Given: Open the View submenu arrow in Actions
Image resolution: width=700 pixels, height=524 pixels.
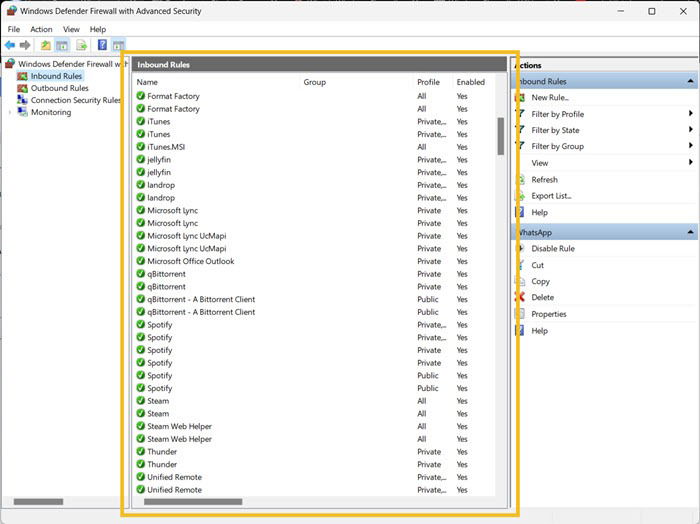Looking at the screenshot, I should (x=690, y=162).
